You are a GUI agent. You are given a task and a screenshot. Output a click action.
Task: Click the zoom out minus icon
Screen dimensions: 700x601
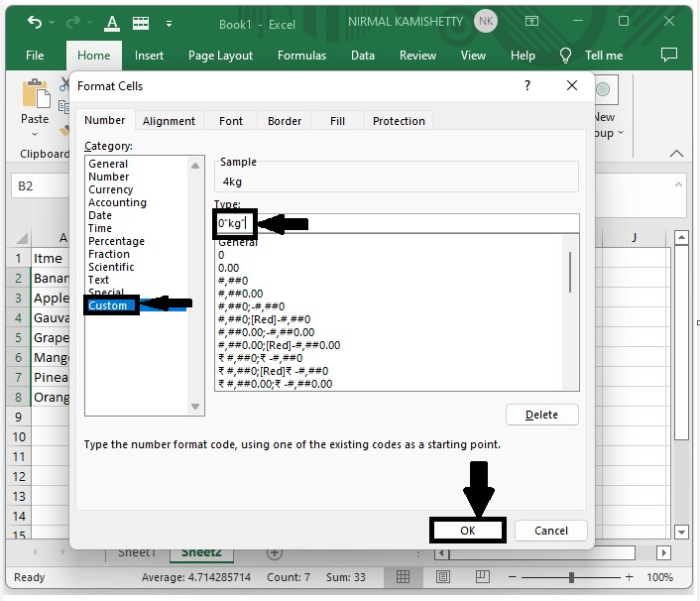coord(512,577)
